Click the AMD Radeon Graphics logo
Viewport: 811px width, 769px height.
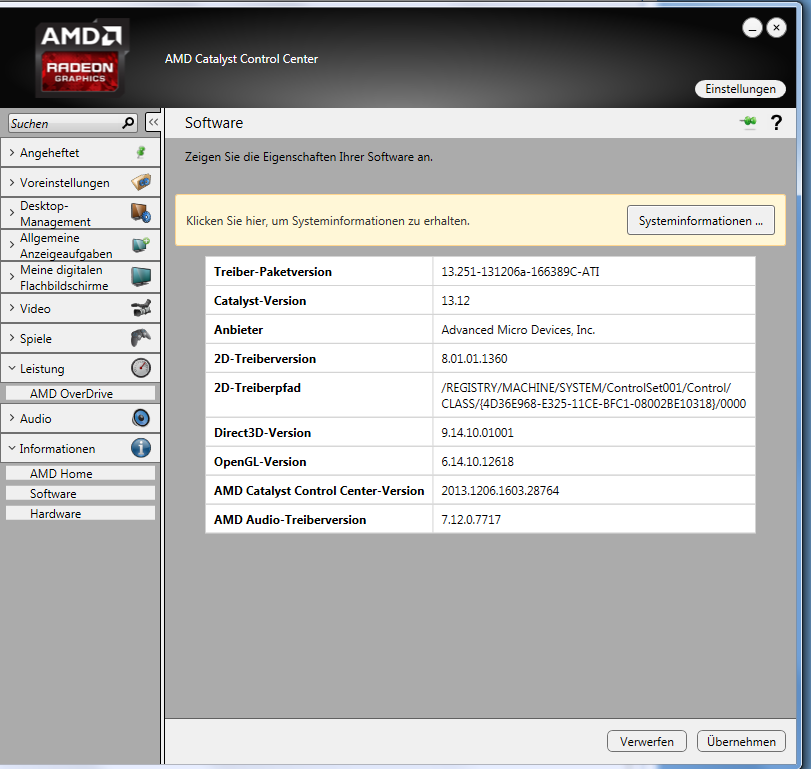coord(81,58)
